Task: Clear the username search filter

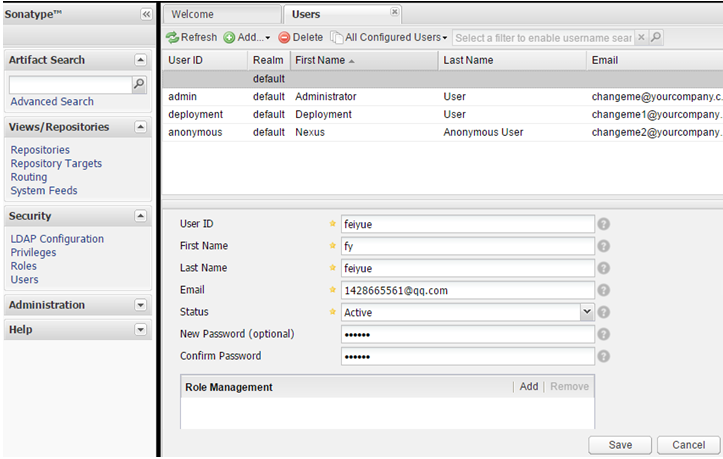Action: tap(641, 37)
